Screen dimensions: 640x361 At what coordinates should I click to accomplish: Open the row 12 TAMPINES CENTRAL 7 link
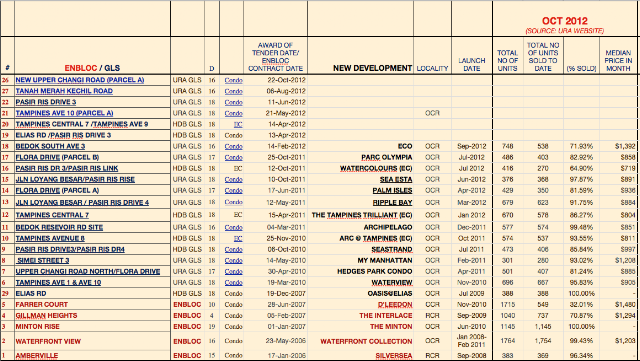(x=52, y=215)
